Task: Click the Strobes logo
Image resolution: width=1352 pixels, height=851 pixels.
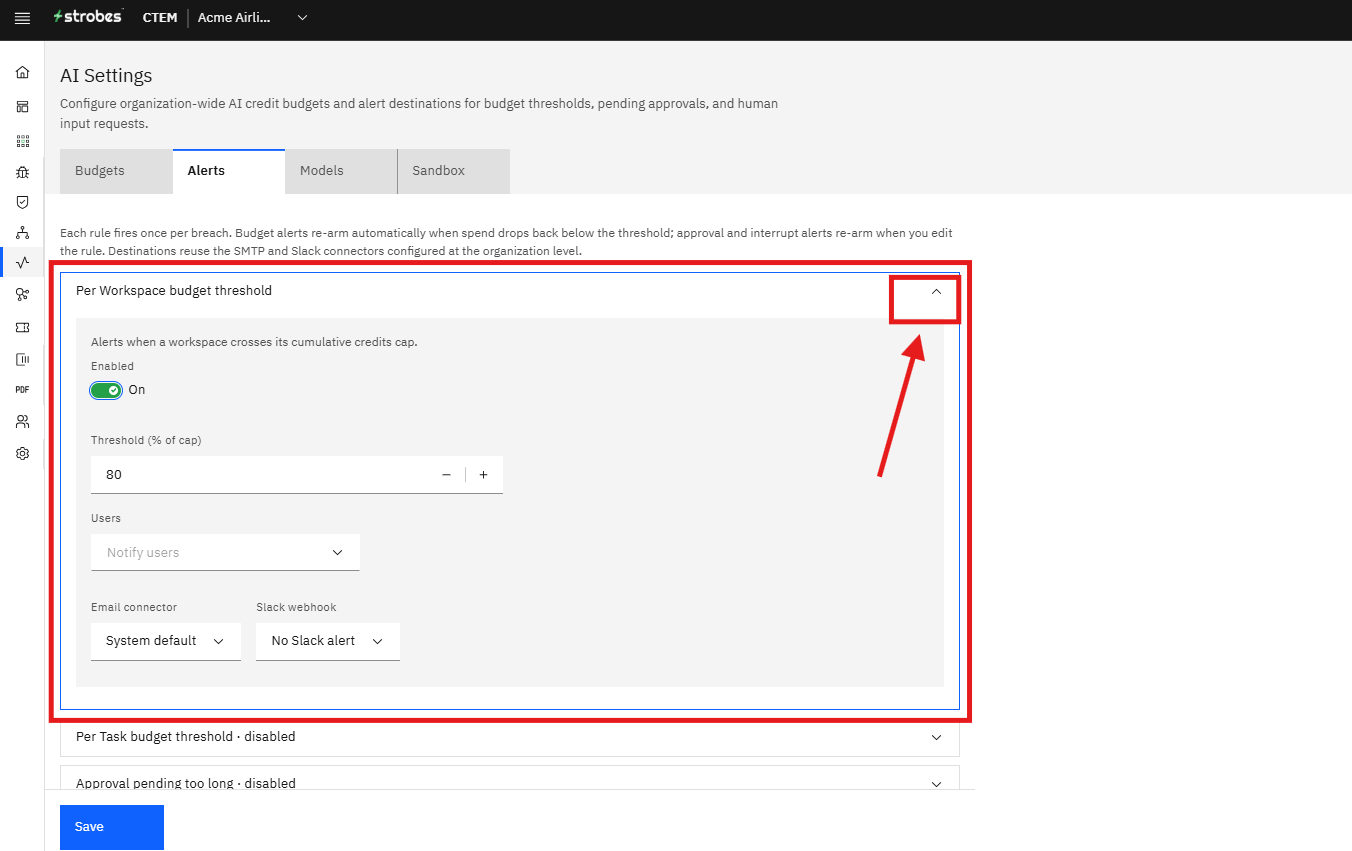Action: tap(88, 17)
